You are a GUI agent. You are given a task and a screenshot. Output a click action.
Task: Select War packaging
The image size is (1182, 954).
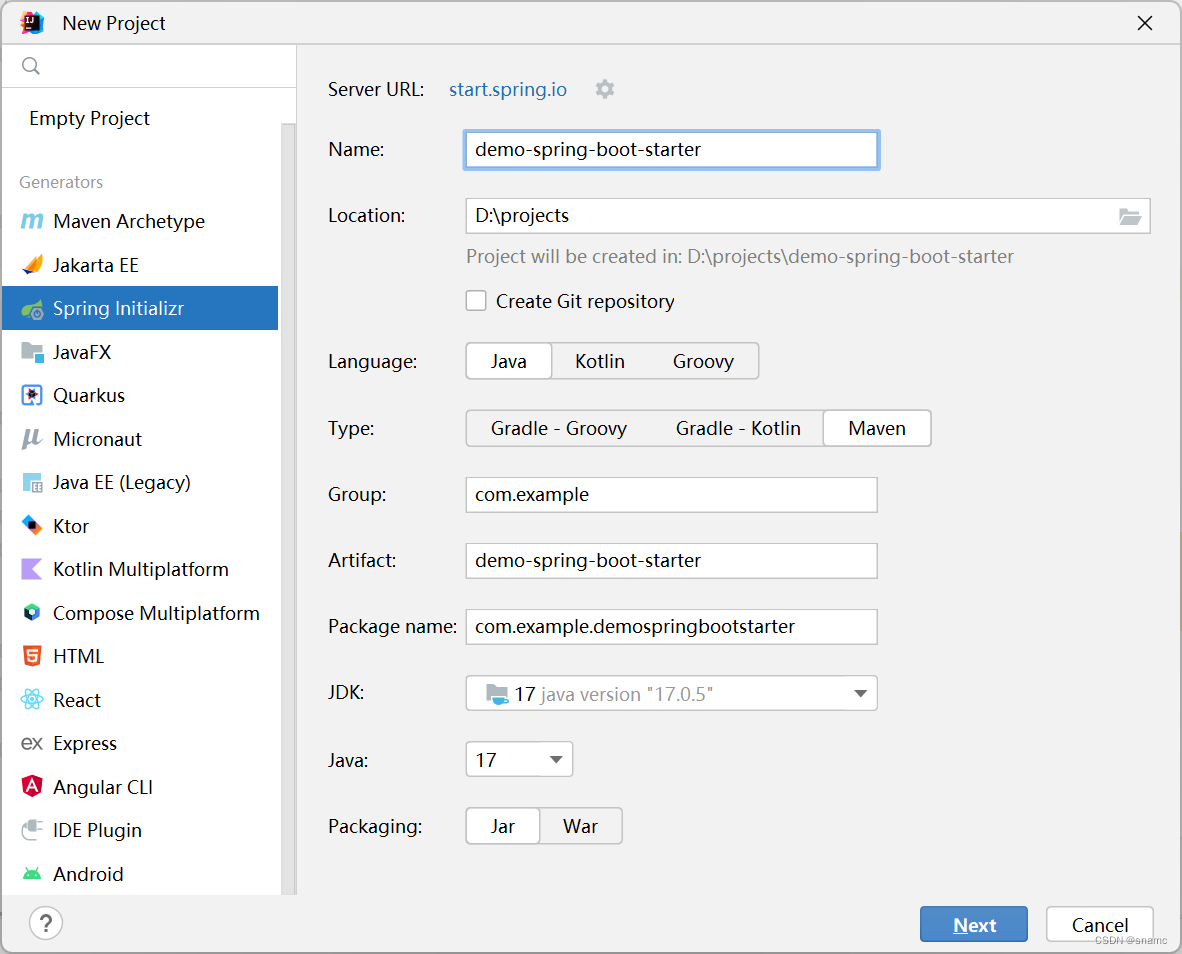point(580,826)
